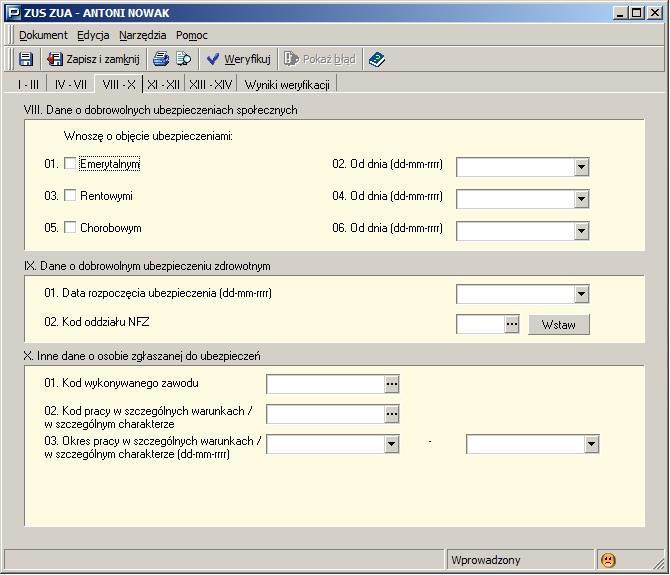Click the 06. Od dnia date field
The width and height of the screenshot is (670, 575).
coord(515,231)
